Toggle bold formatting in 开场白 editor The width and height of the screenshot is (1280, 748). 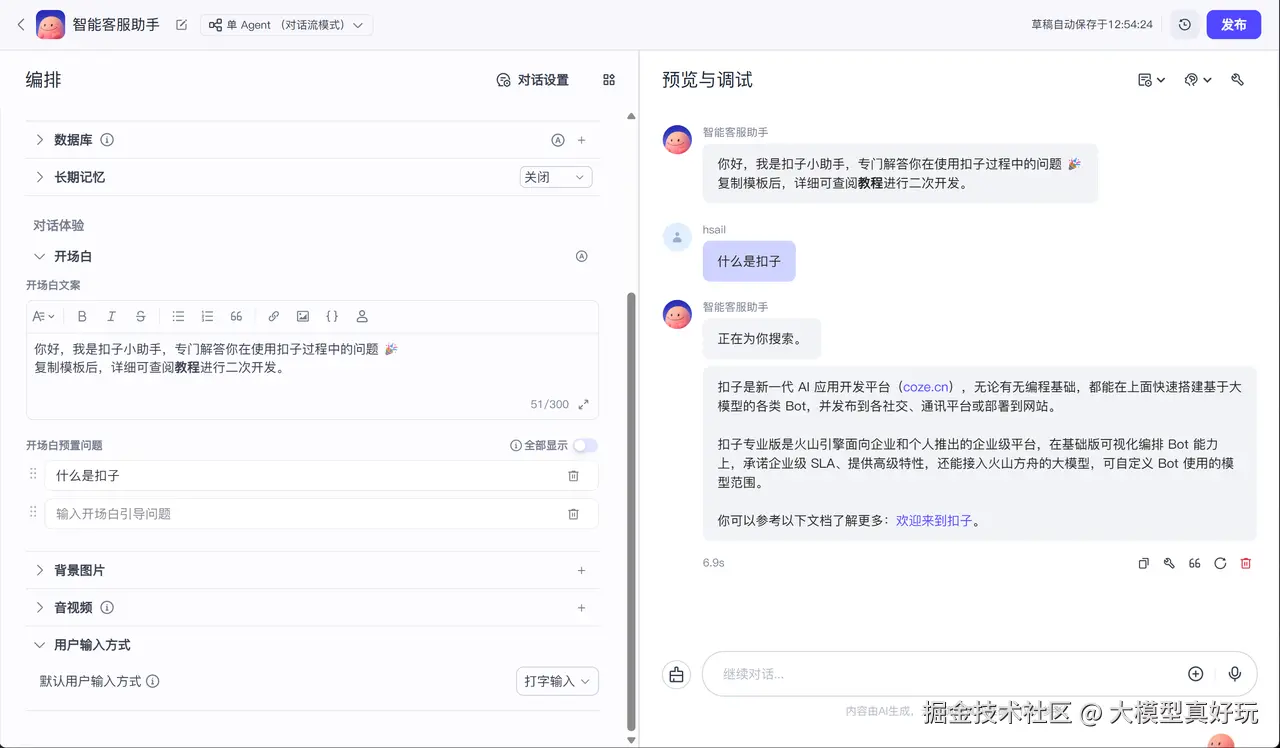pos(82,316)
